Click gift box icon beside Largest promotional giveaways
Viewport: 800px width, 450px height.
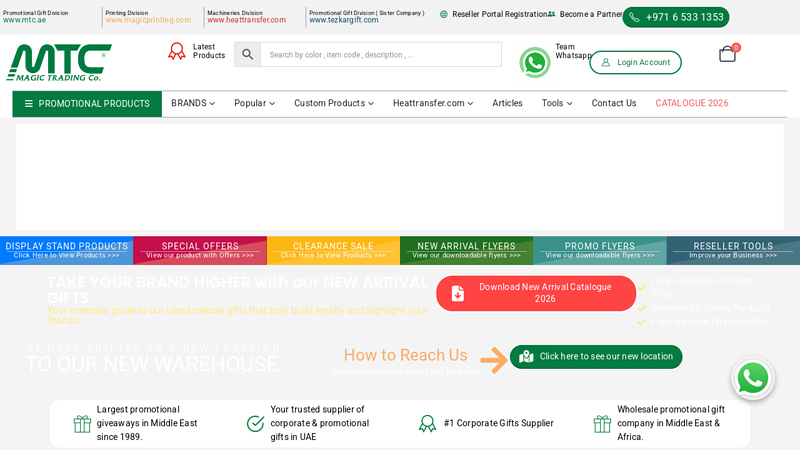[x=82, y=423]
